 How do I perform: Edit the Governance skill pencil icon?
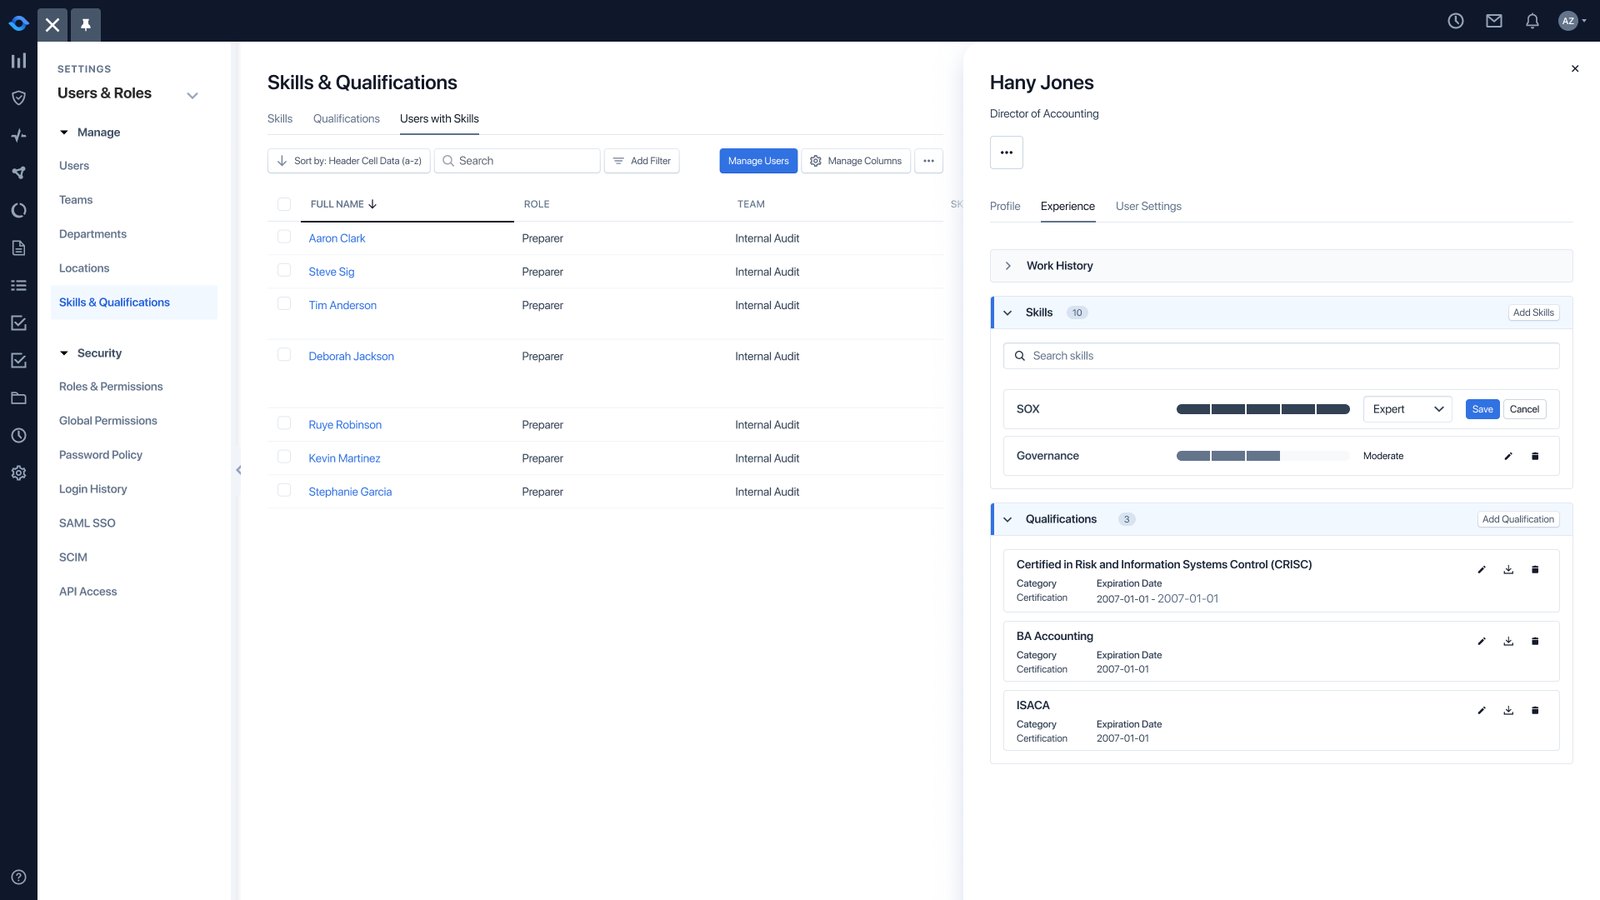pyautogui.click(x=1508, y=456)
